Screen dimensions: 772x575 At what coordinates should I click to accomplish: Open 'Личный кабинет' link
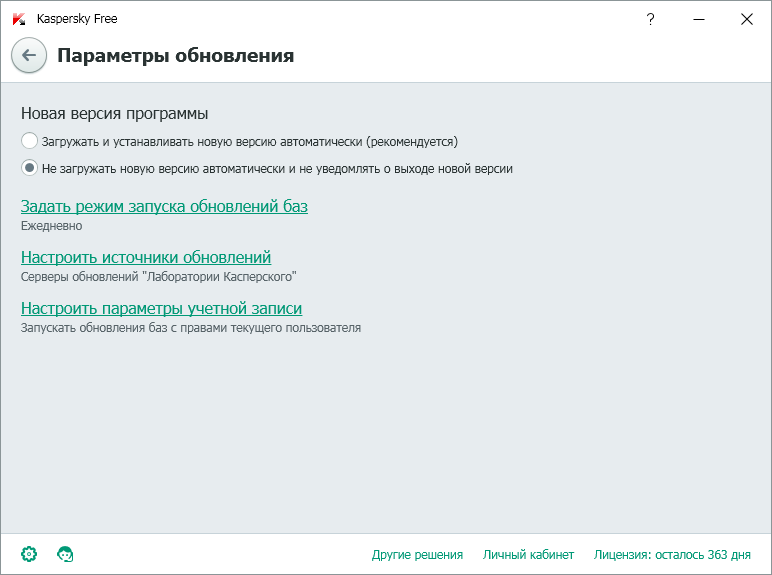tap(528, 554)
